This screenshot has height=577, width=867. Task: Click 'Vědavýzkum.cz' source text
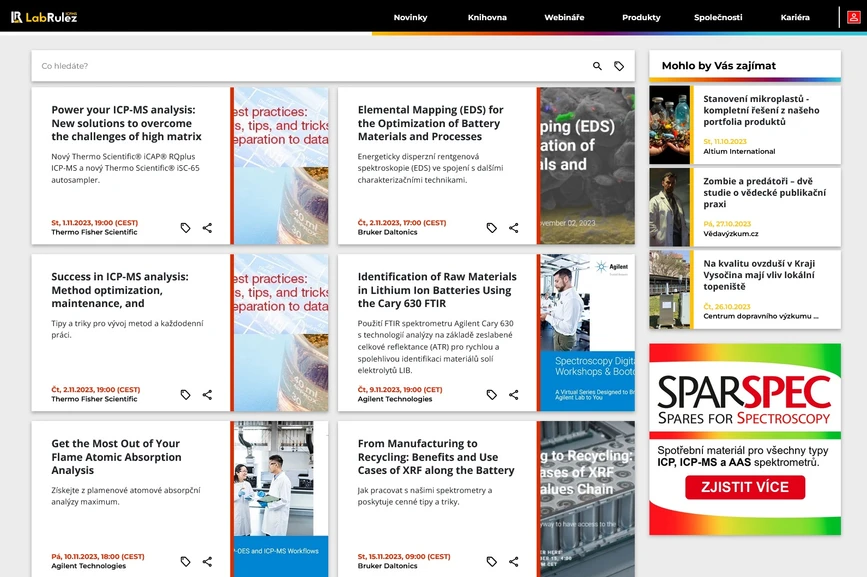coord(730,234)
